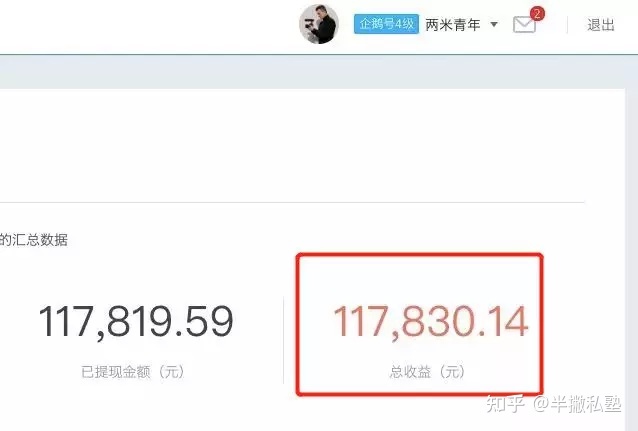This screenshot has width=638, height=431.
Task: Click the red highlight box border around 总收益
Action: [420, 256]
